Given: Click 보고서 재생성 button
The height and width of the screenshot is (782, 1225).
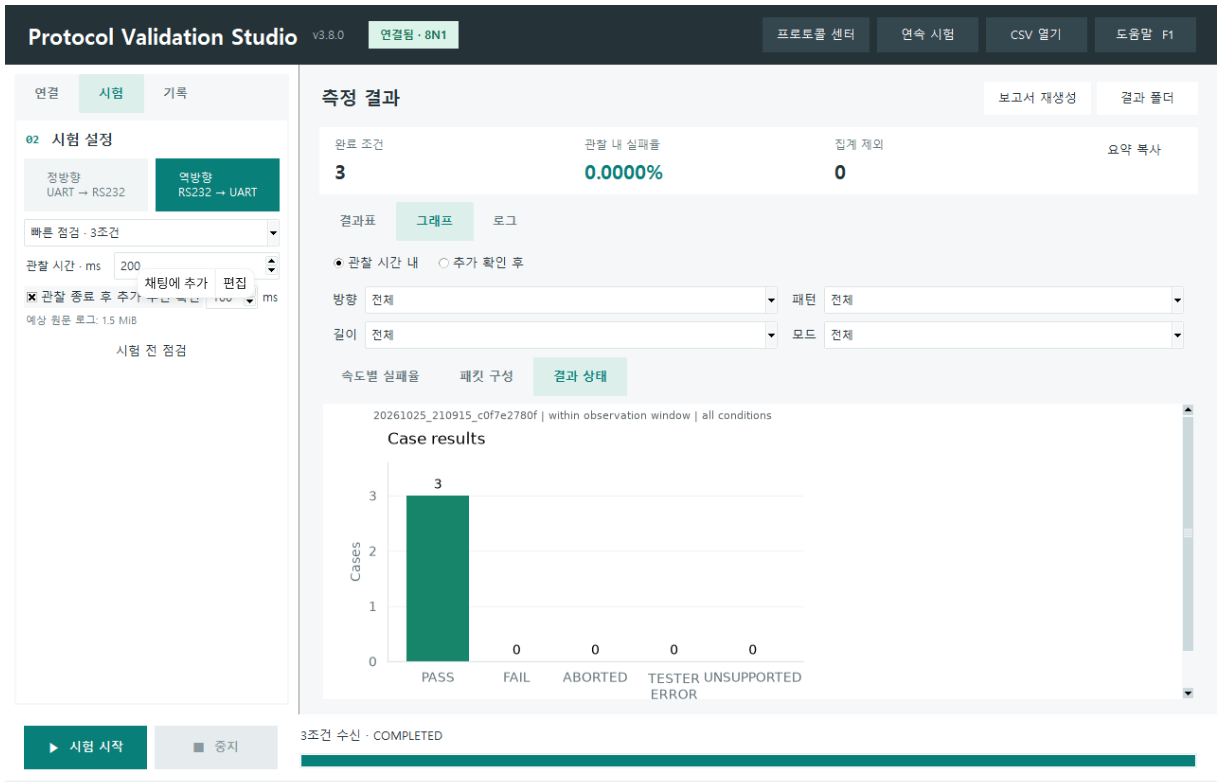Looking at the screenshot, I should tap(1037, 98).
